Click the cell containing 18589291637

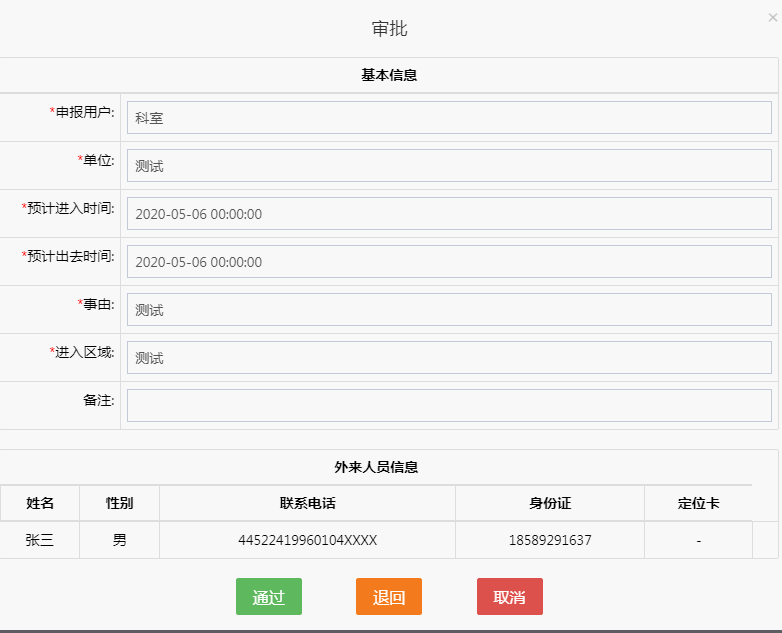[x=549, y=540]
